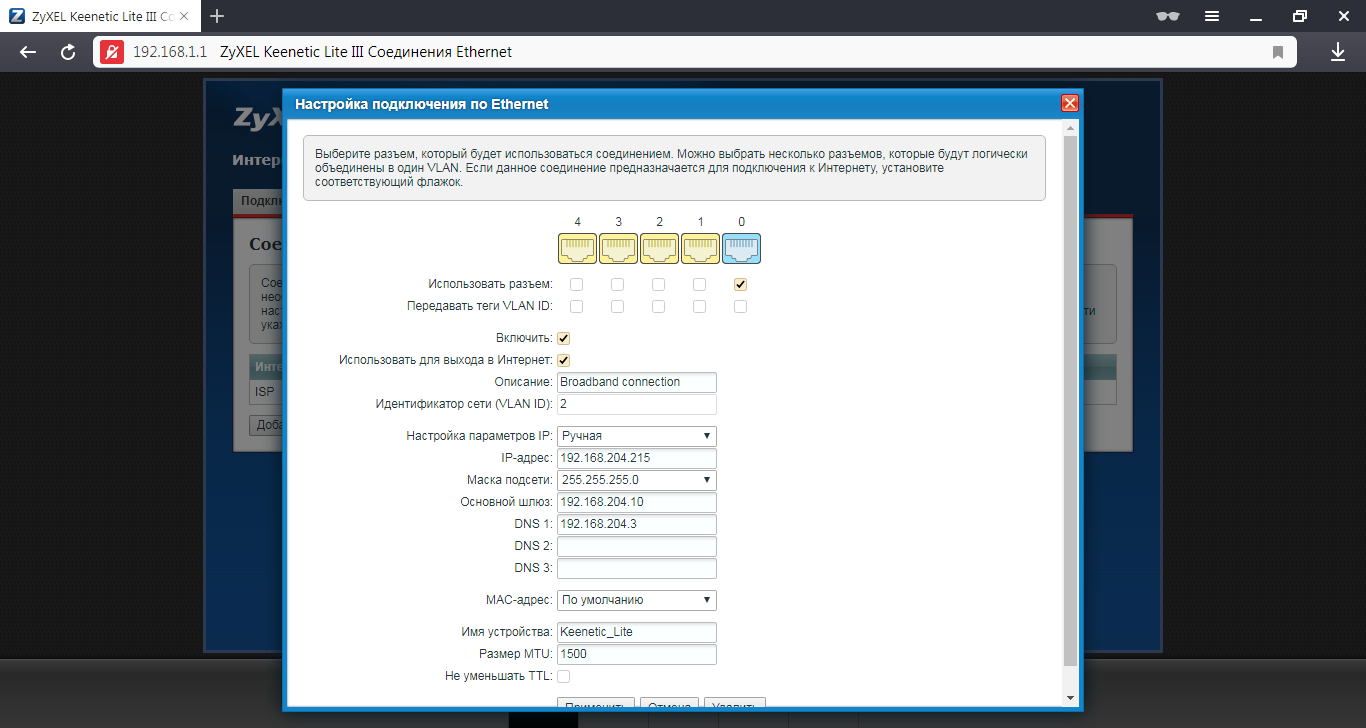Check 'Использовать разъем' for port 3

tap(617, 285)
